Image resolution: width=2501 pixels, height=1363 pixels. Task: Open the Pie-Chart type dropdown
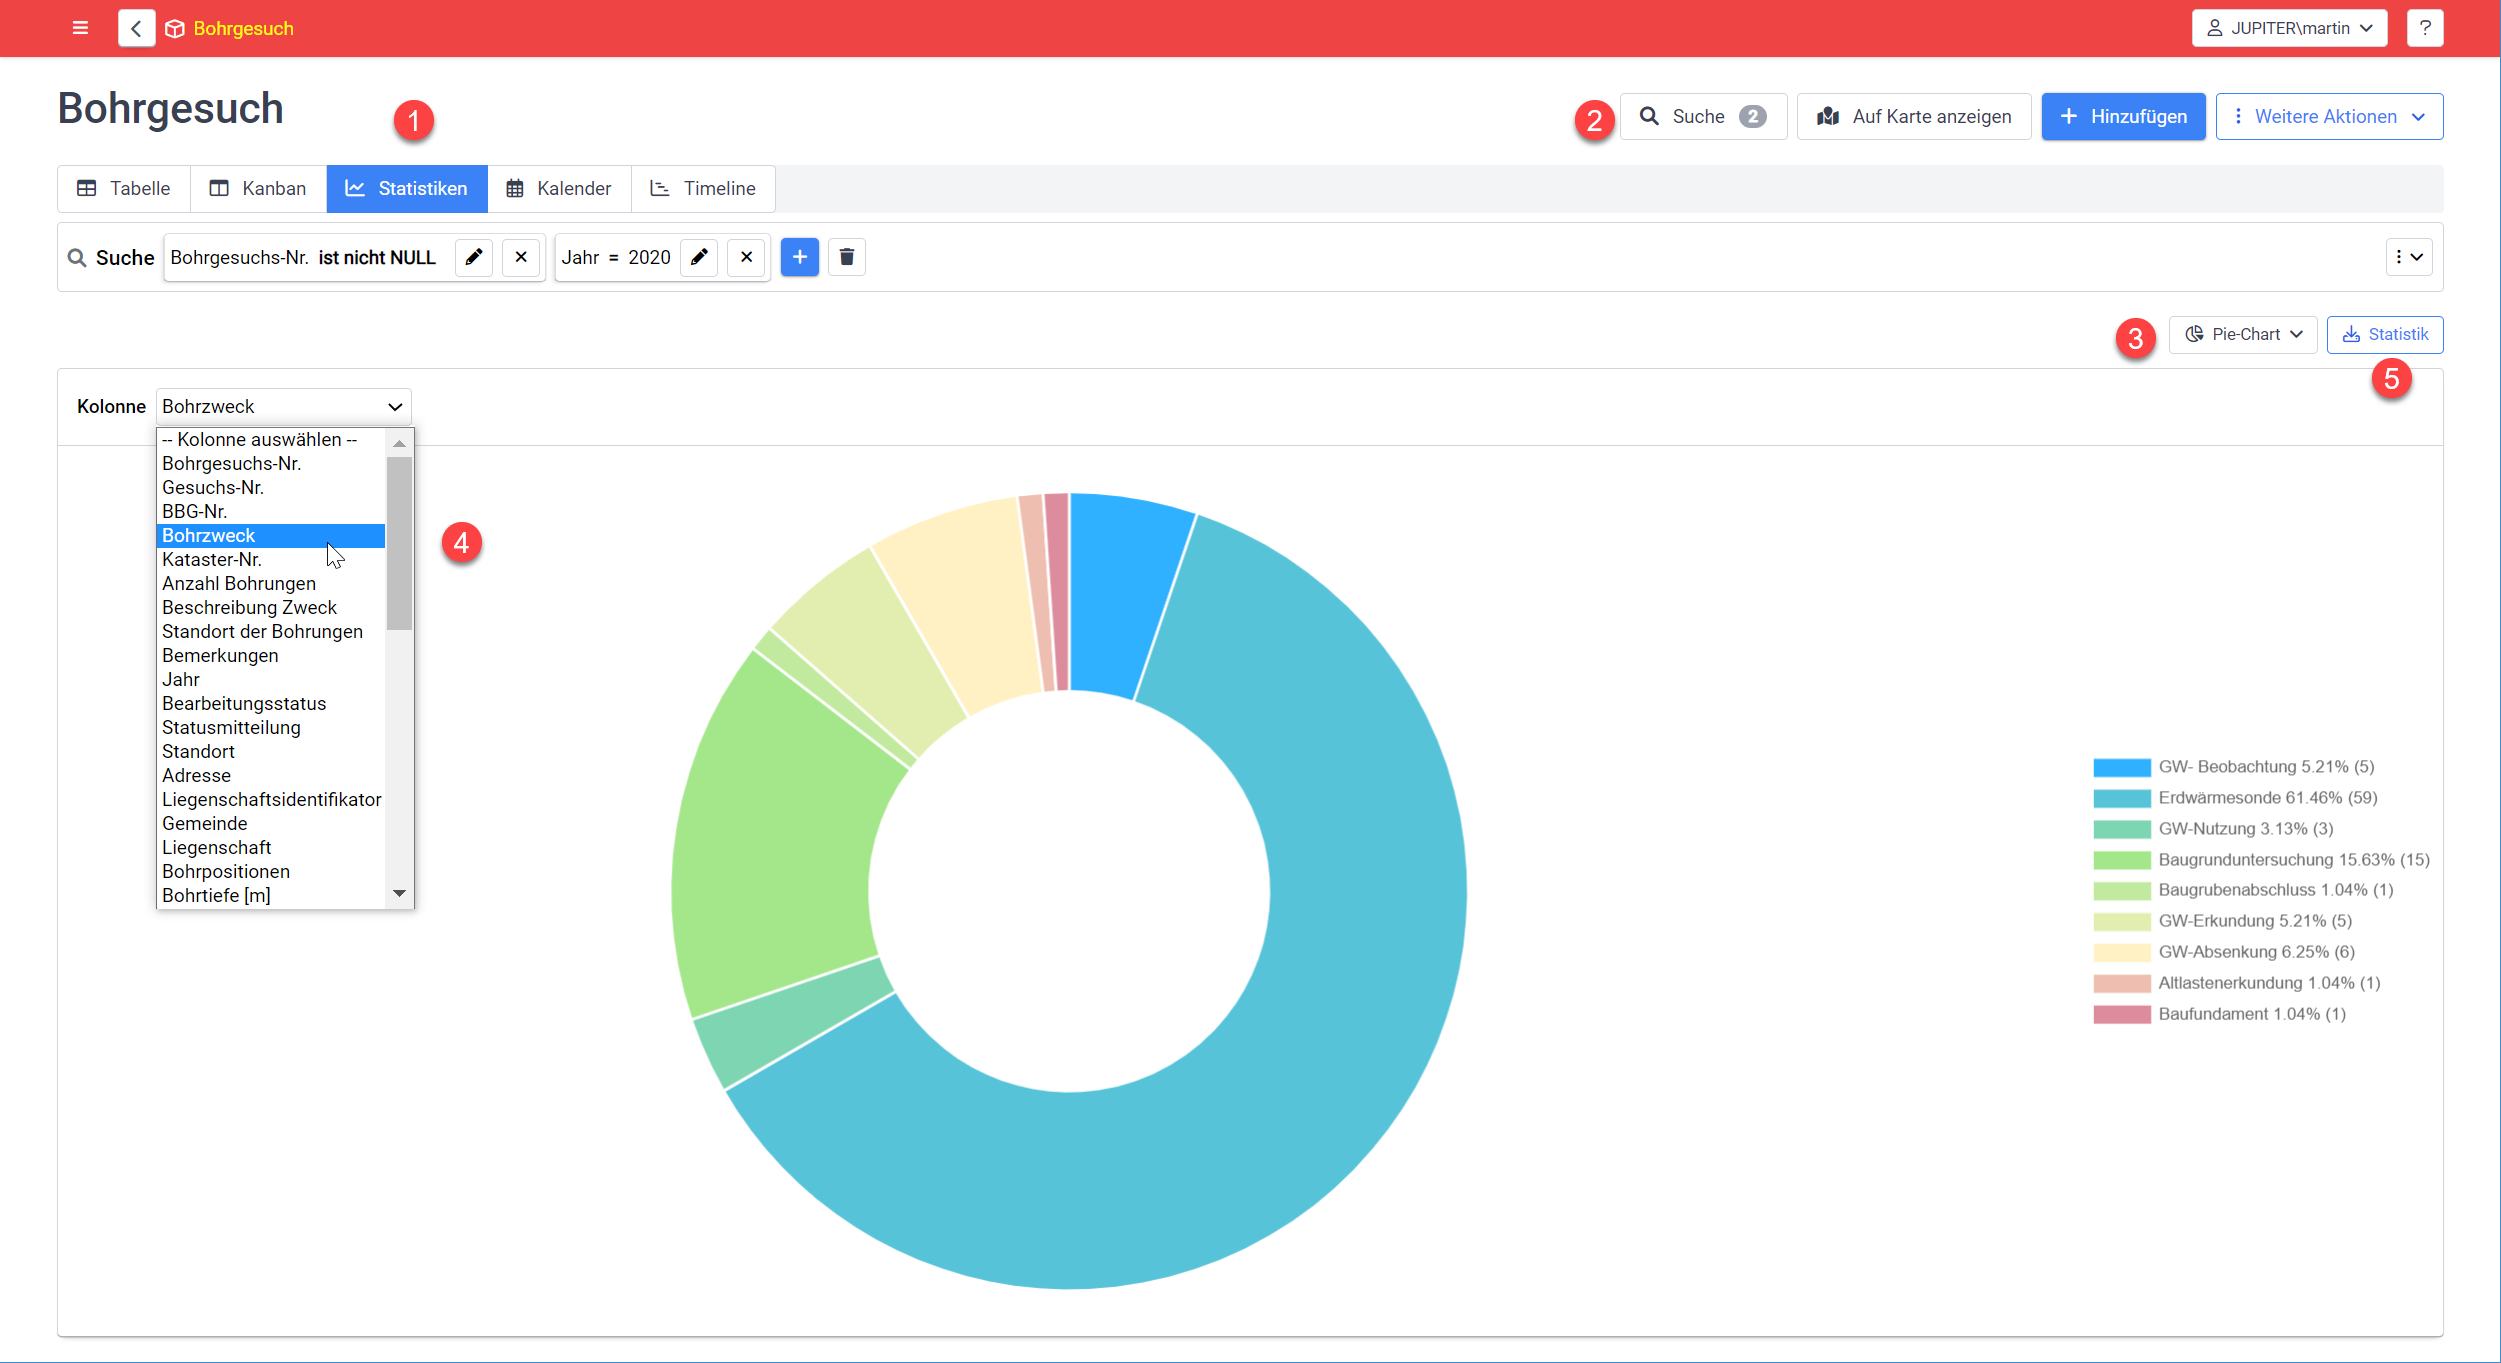click(x=2243, y=334)
